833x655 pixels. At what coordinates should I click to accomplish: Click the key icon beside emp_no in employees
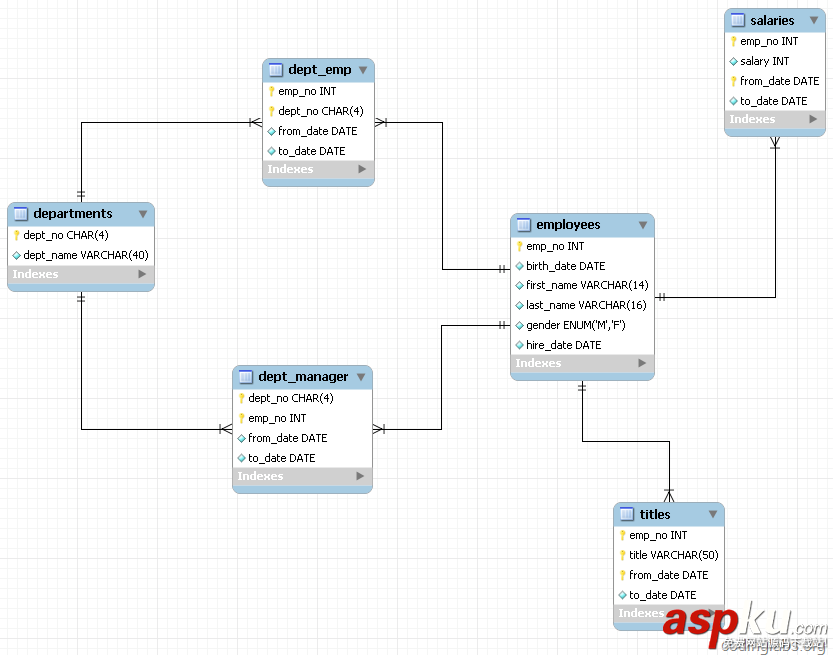pos(521,246)
